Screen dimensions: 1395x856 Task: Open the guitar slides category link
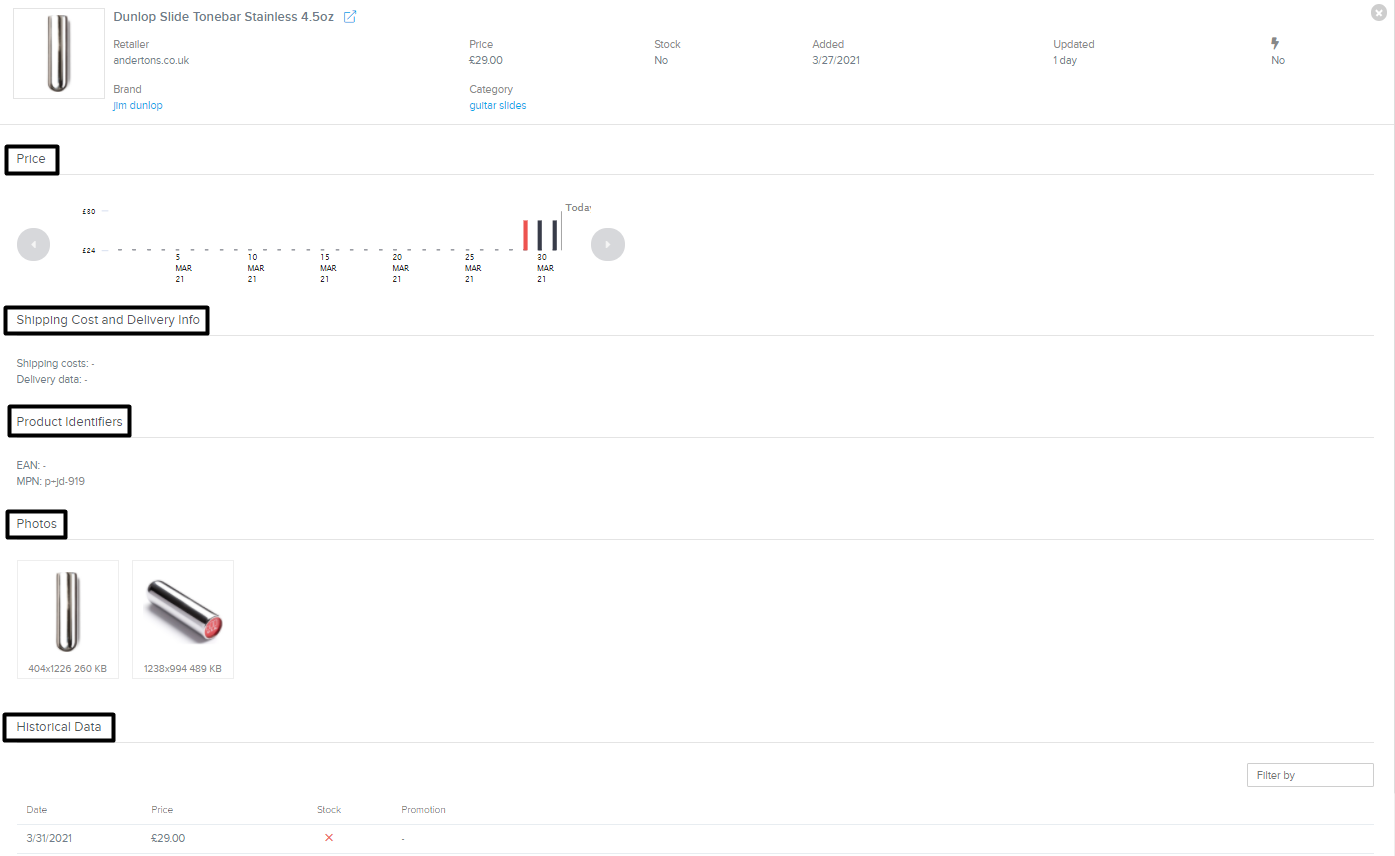(x=498, y=106)
